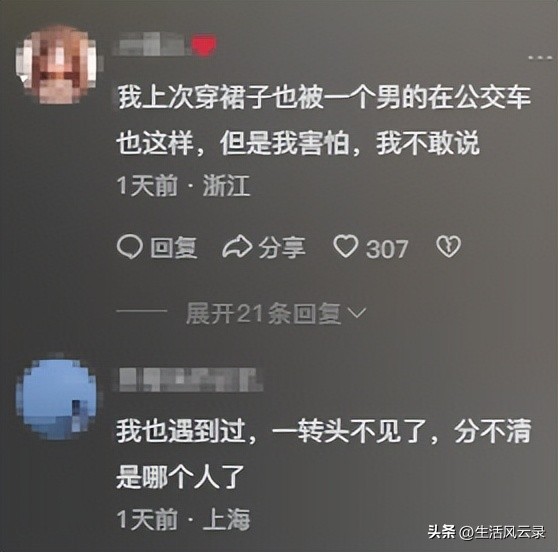This screenshot has height=552, width=558.
Task: Expand the 21 hidden replies
Action: point(263,314)
